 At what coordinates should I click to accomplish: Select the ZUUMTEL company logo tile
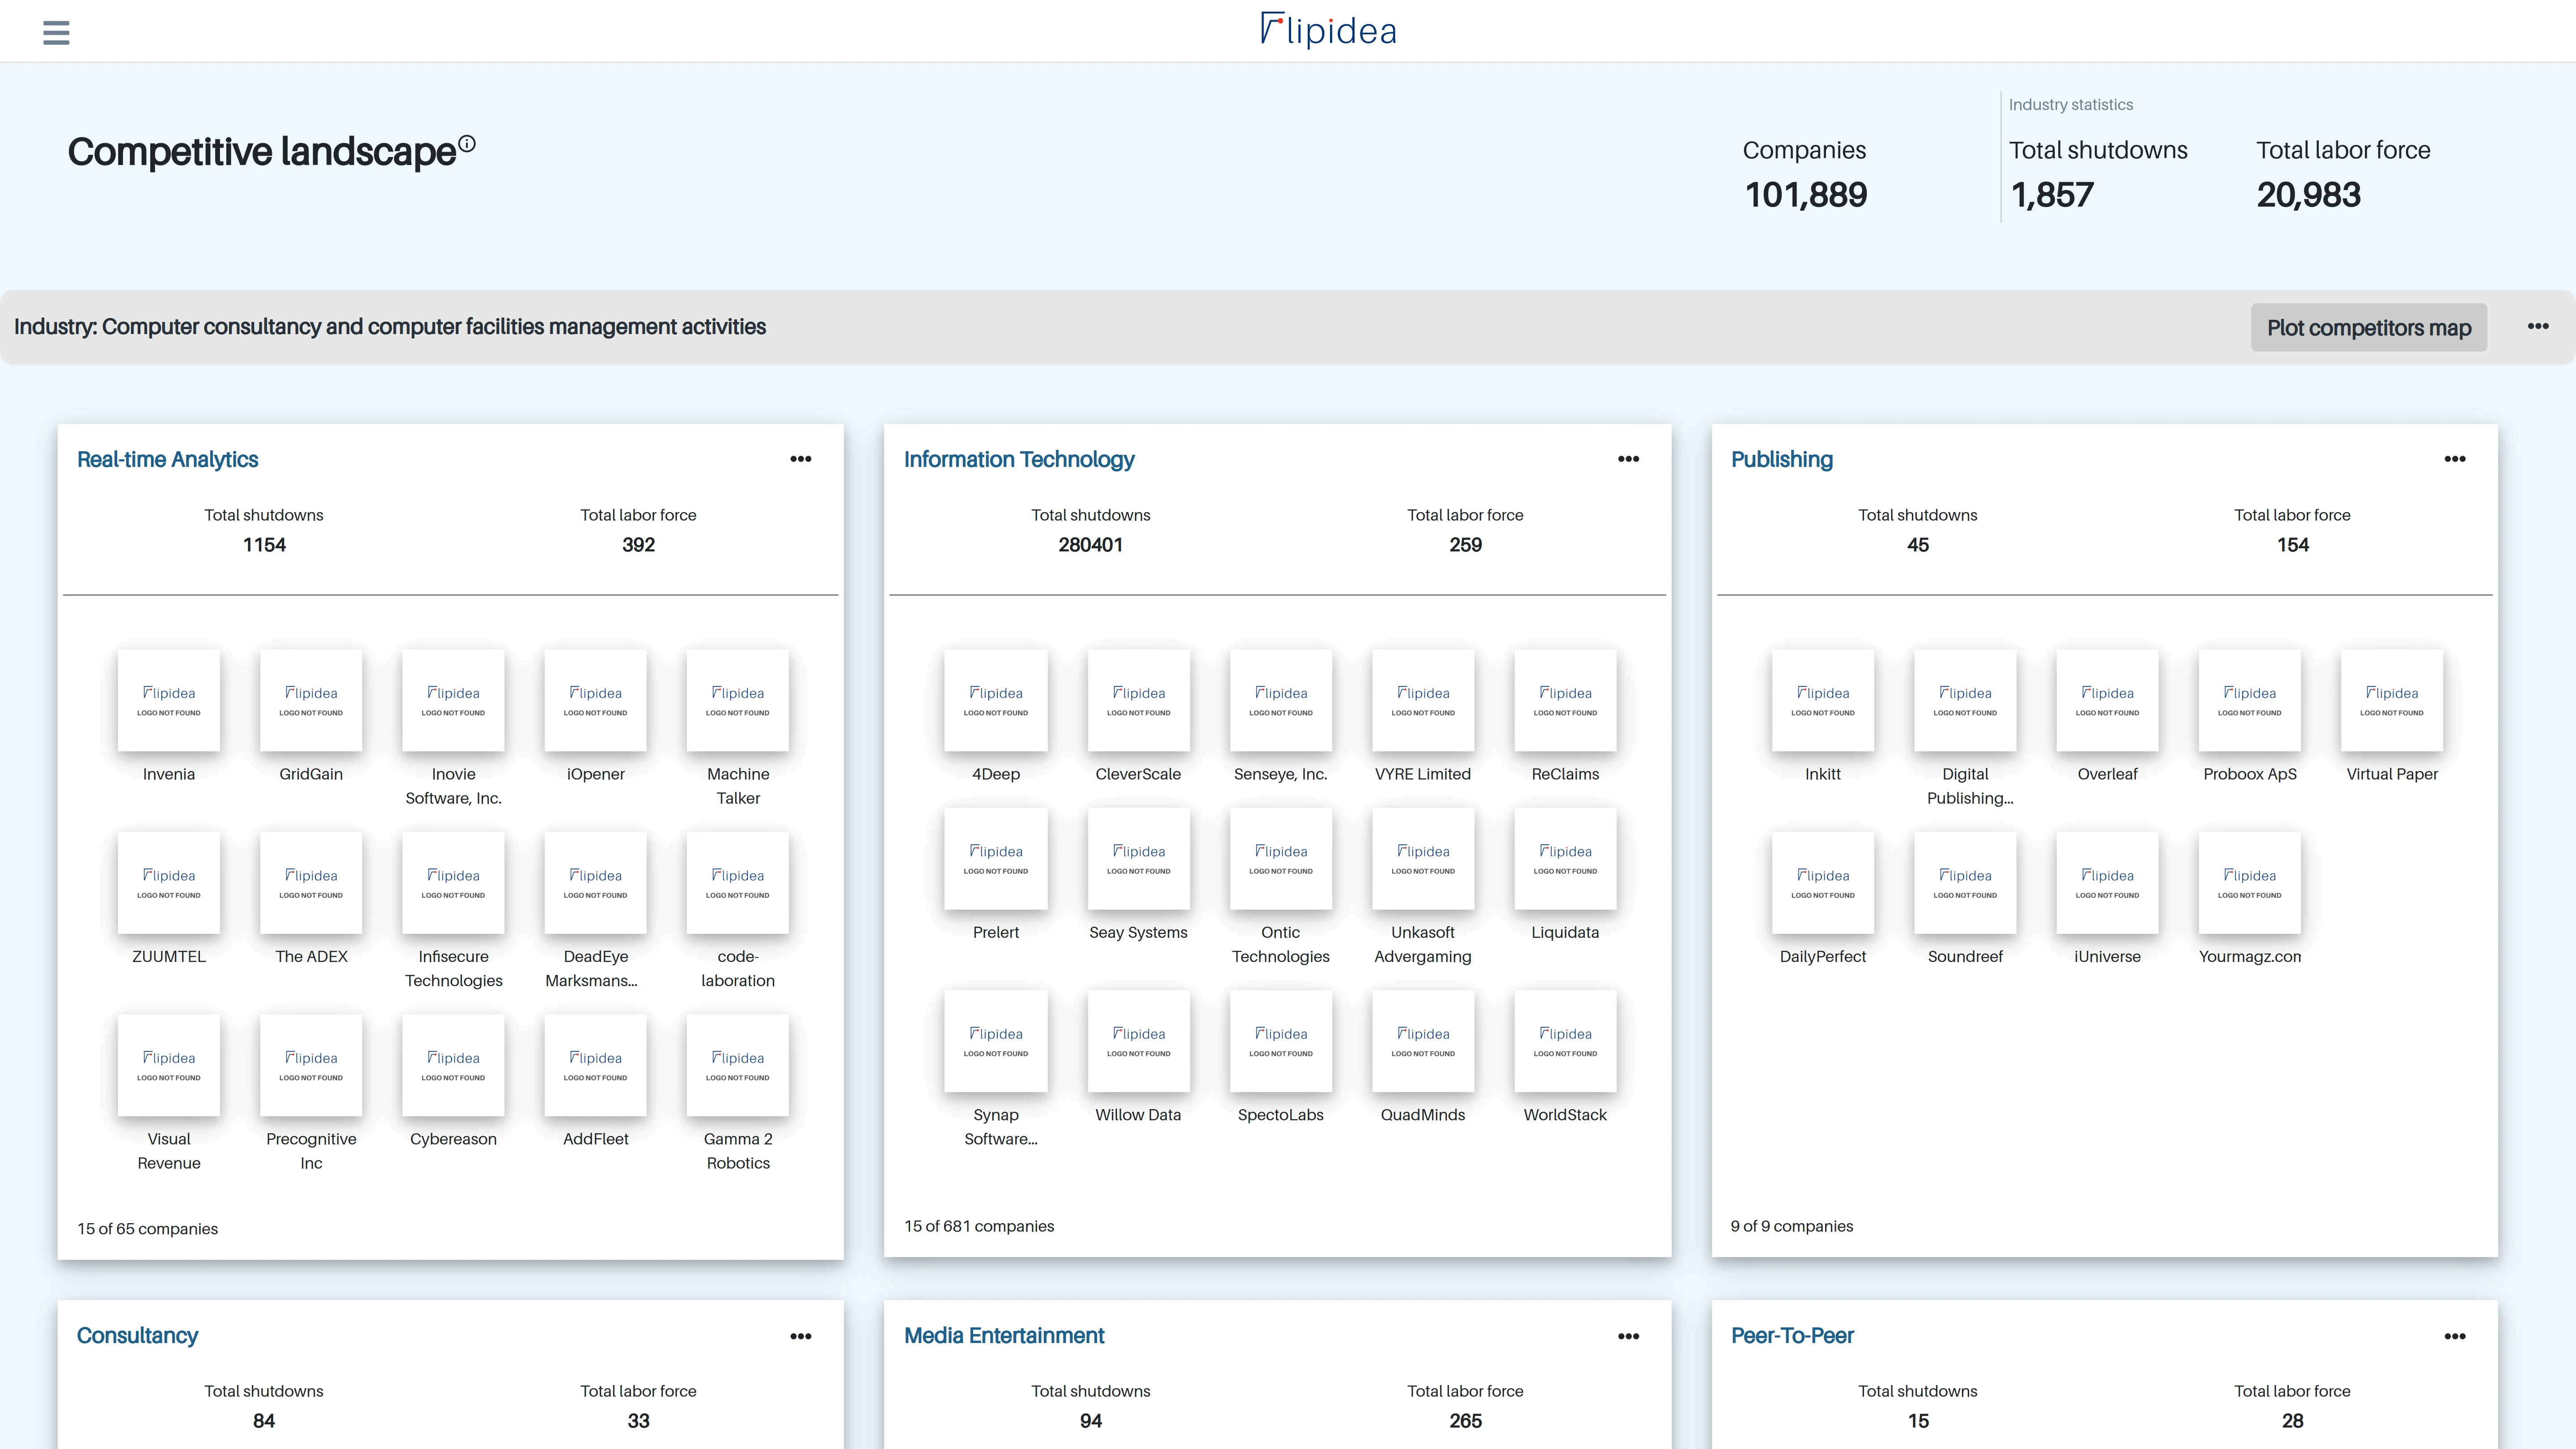169,883
